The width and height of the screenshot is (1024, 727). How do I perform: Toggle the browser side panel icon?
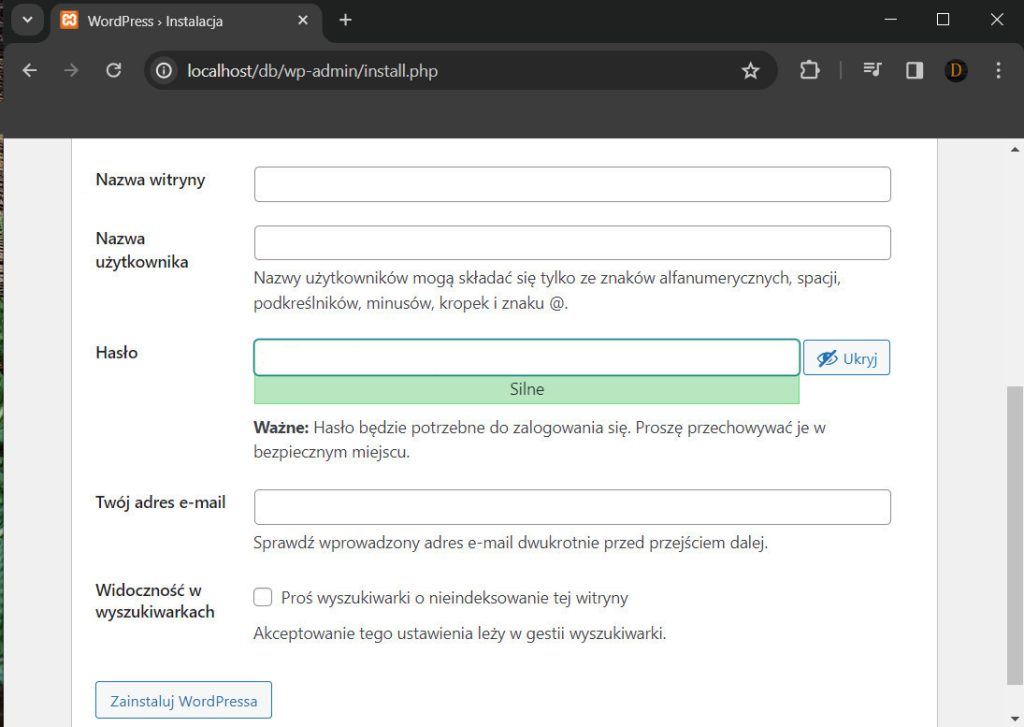(x=914, y=71)
